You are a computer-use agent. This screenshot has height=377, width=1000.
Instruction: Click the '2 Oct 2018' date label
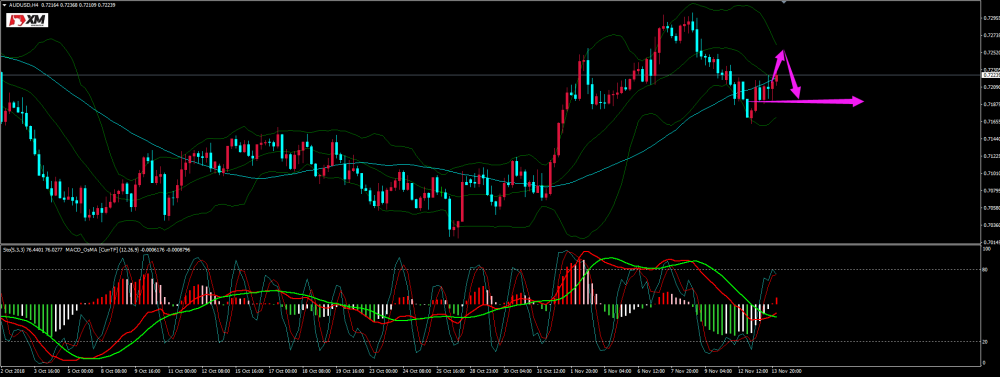[13, 371]
